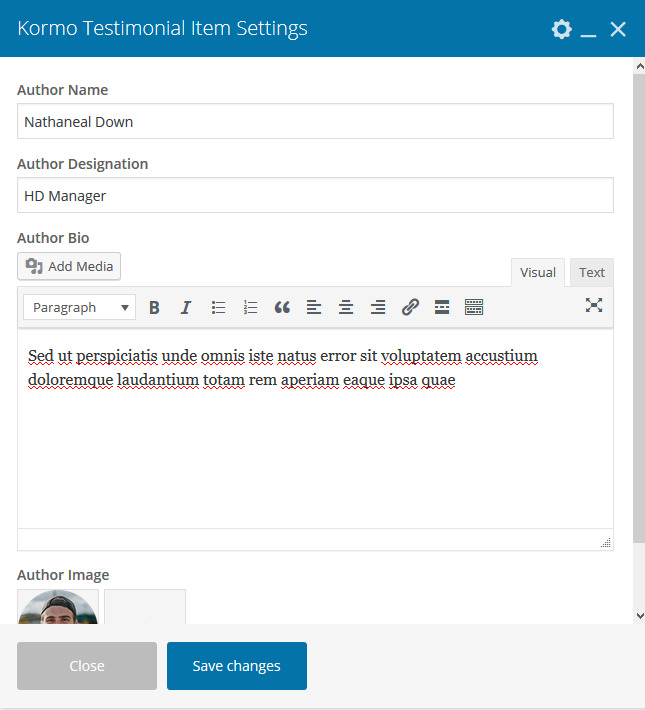Image resolution: width=645 pixels, height=710 pixels.
Task: Click the Add Media button
Action: click(x=69, y=266)
